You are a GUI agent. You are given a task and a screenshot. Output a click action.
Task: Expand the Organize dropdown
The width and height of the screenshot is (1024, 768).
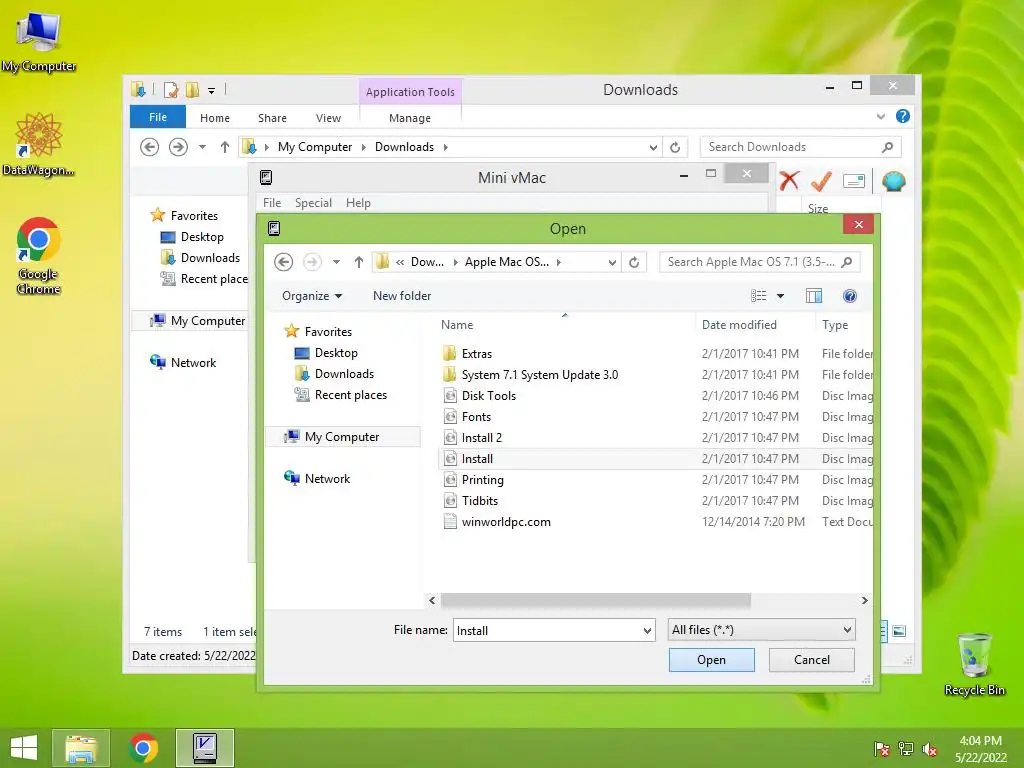pos(312,296)
